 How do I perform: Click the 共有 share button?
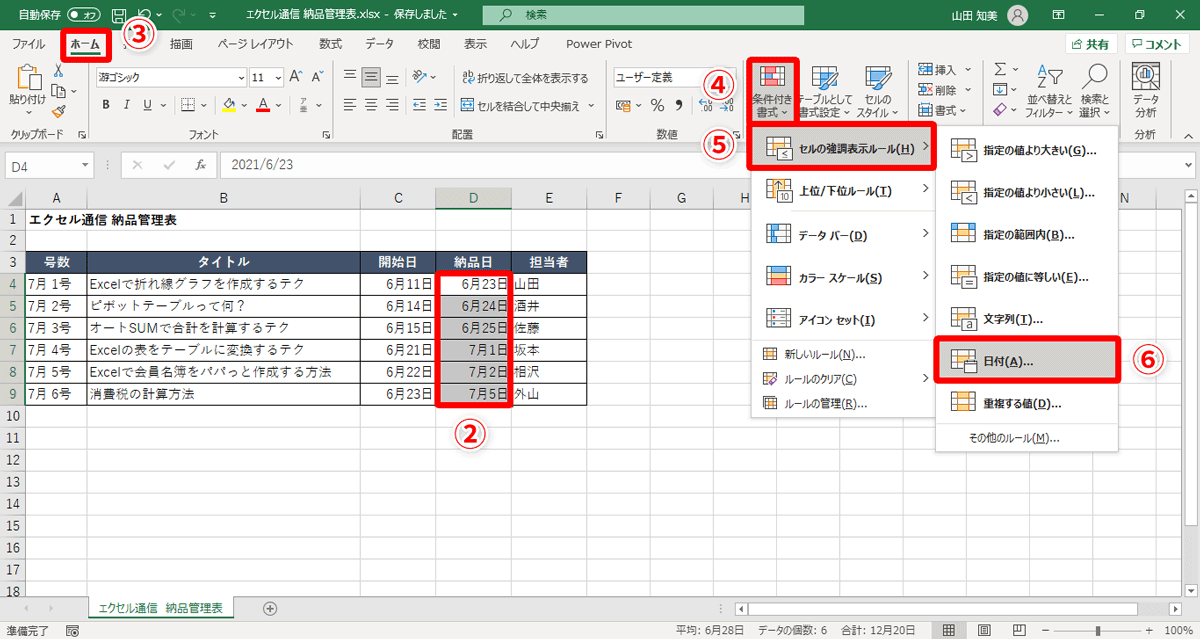[x=1090, y=44]
